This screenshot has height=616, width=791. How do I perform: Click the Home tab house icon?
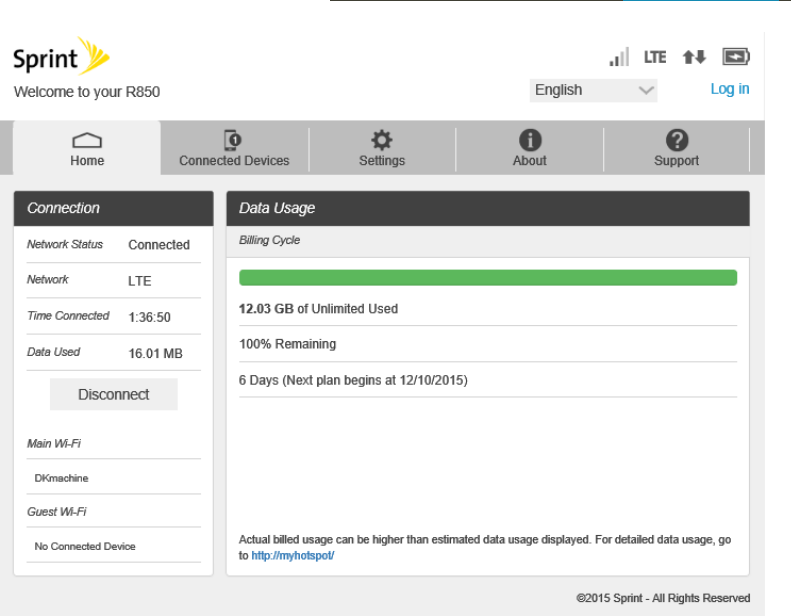coord(87,140)
